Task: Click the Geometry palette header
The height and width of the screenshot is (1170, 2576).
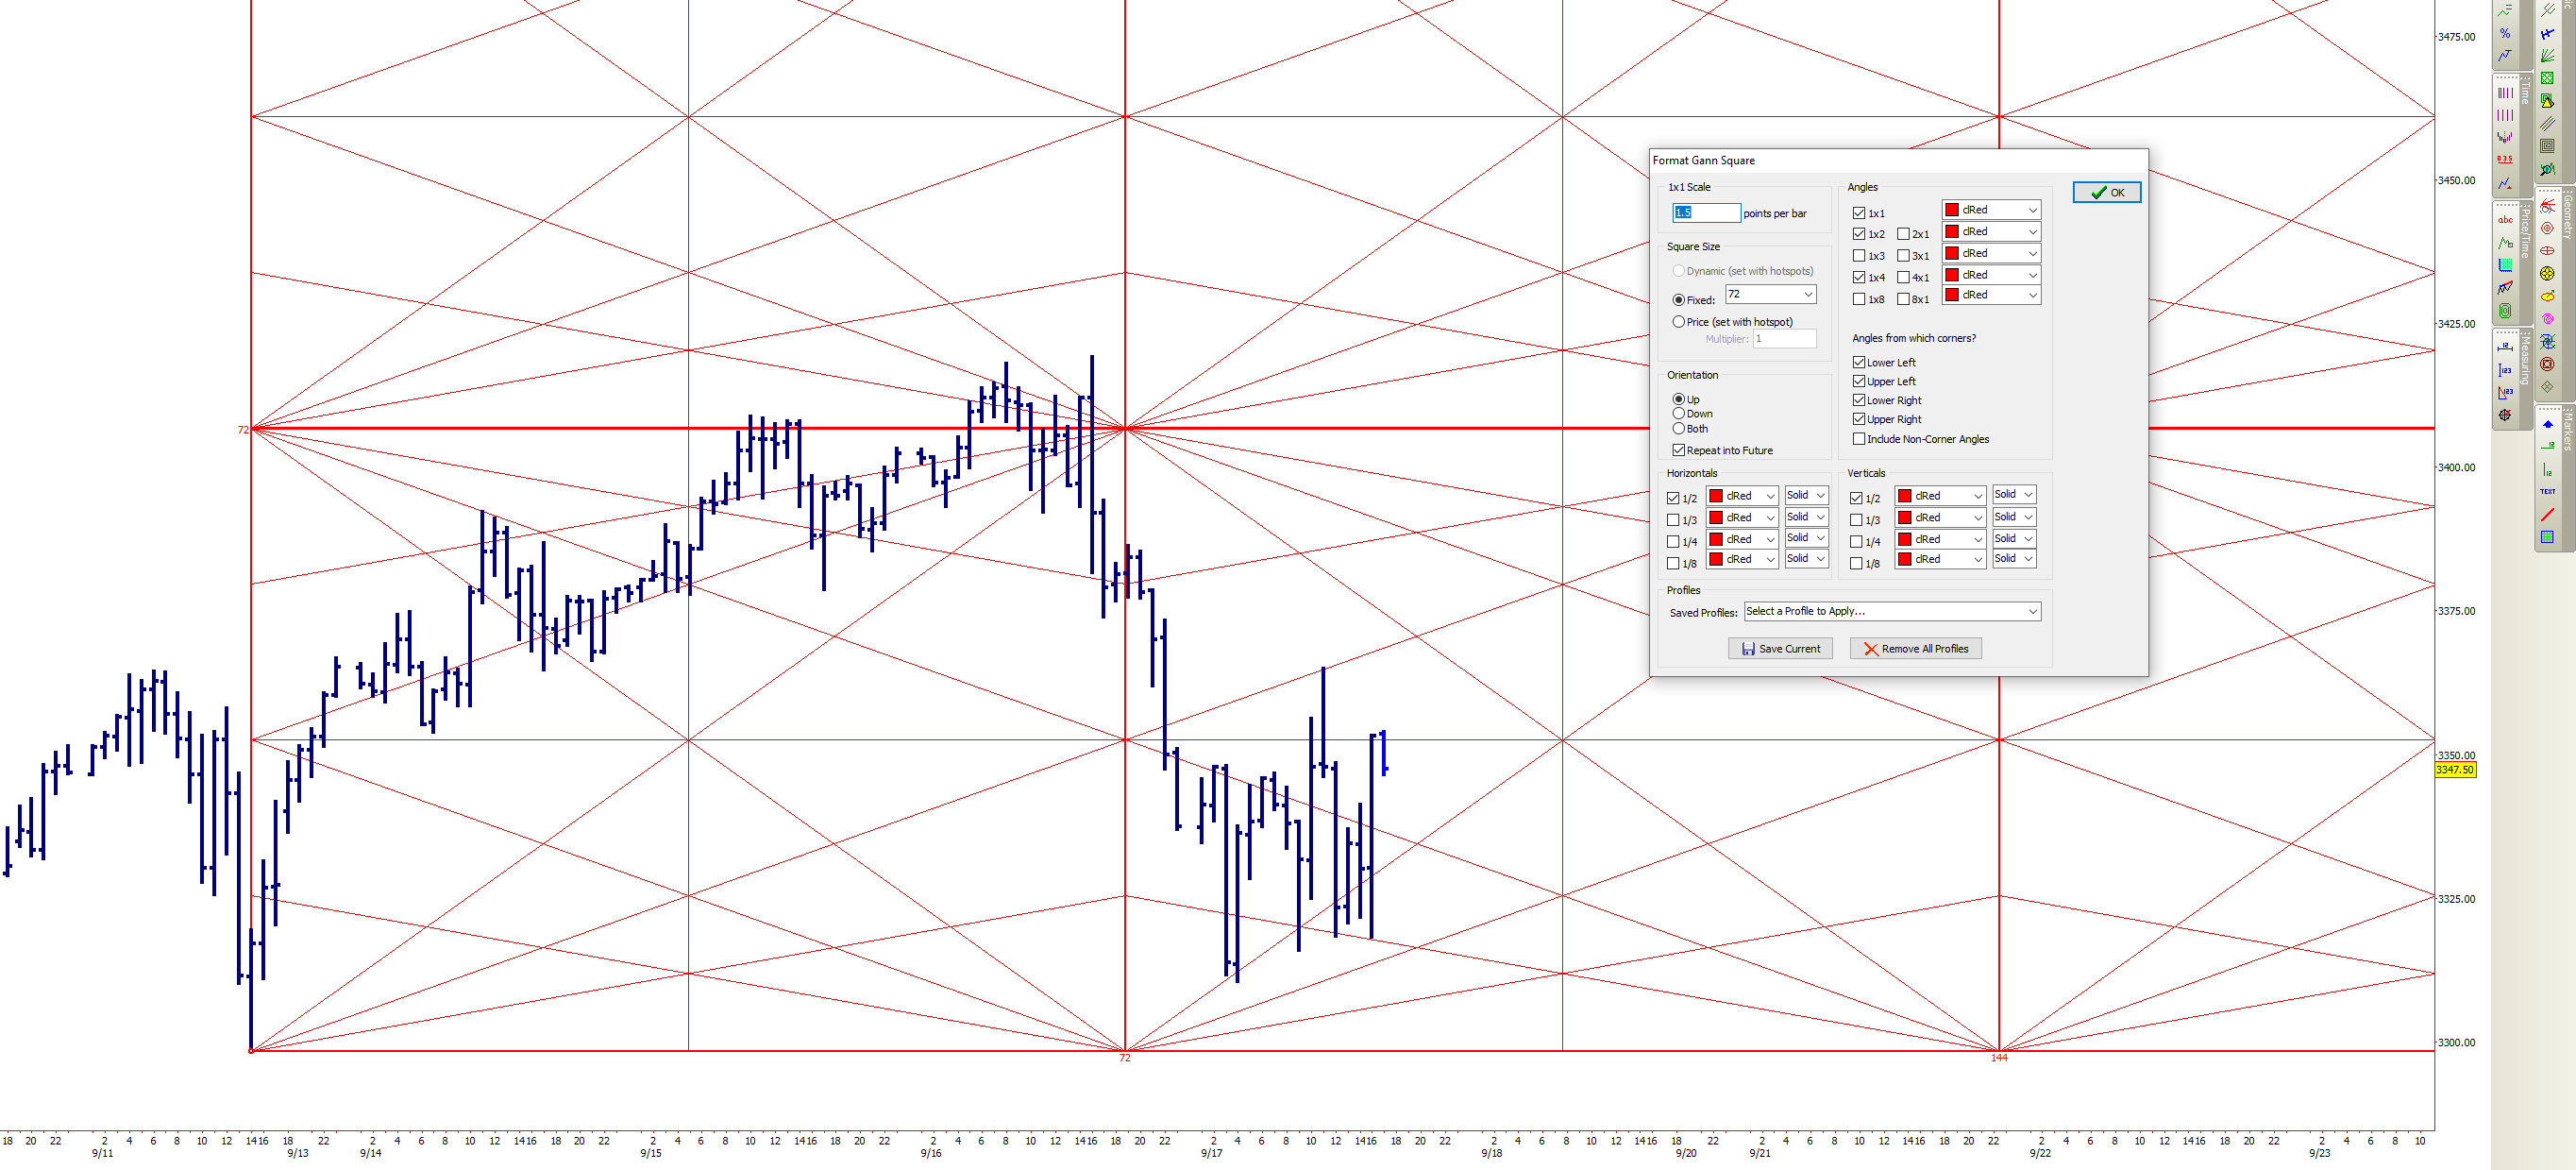Action: [2568, 217]
